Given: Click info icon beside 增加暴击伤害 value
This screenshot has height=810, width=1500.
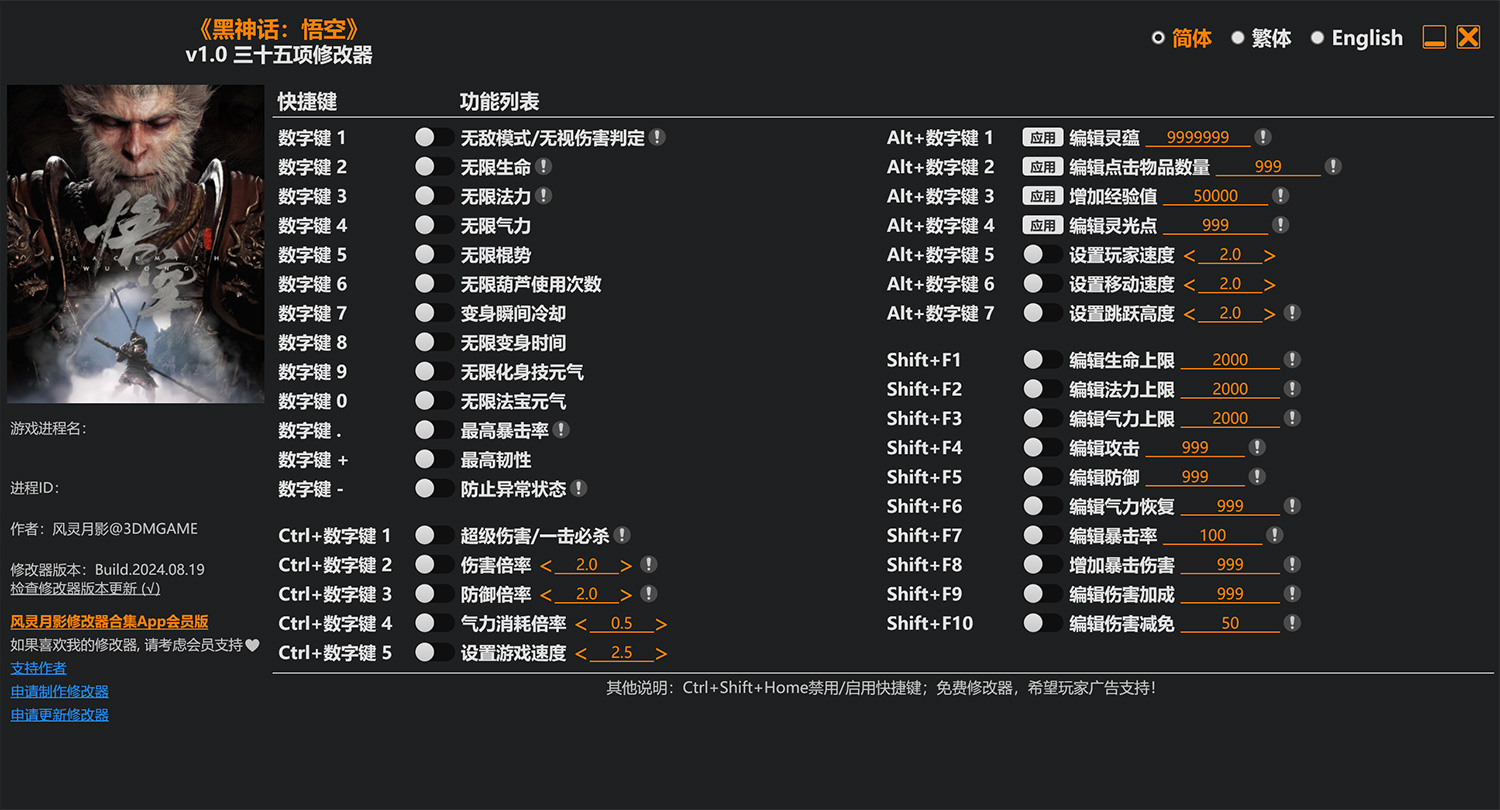Looking at the screenshot, I should tap(1292, 564).
